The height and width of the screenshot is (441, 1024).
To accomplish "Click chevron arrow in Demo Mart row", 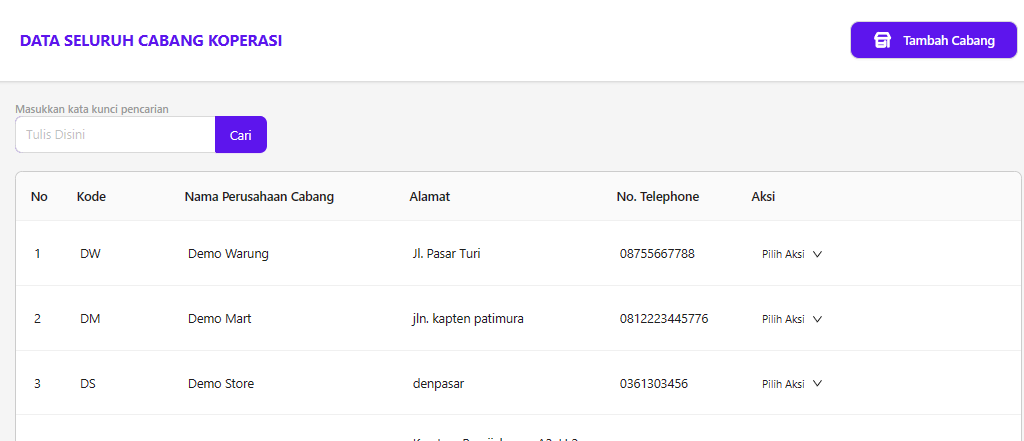I will (x=817, y=319).
